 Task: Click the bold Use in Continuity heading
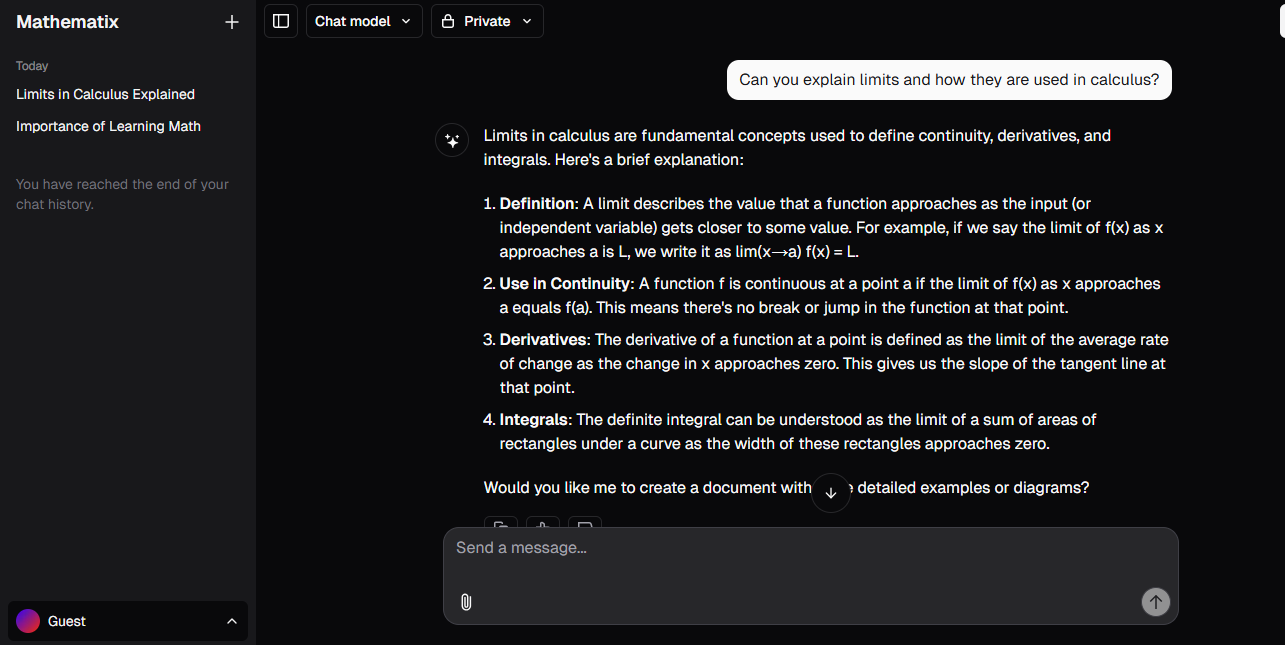(x=565, y=283)
